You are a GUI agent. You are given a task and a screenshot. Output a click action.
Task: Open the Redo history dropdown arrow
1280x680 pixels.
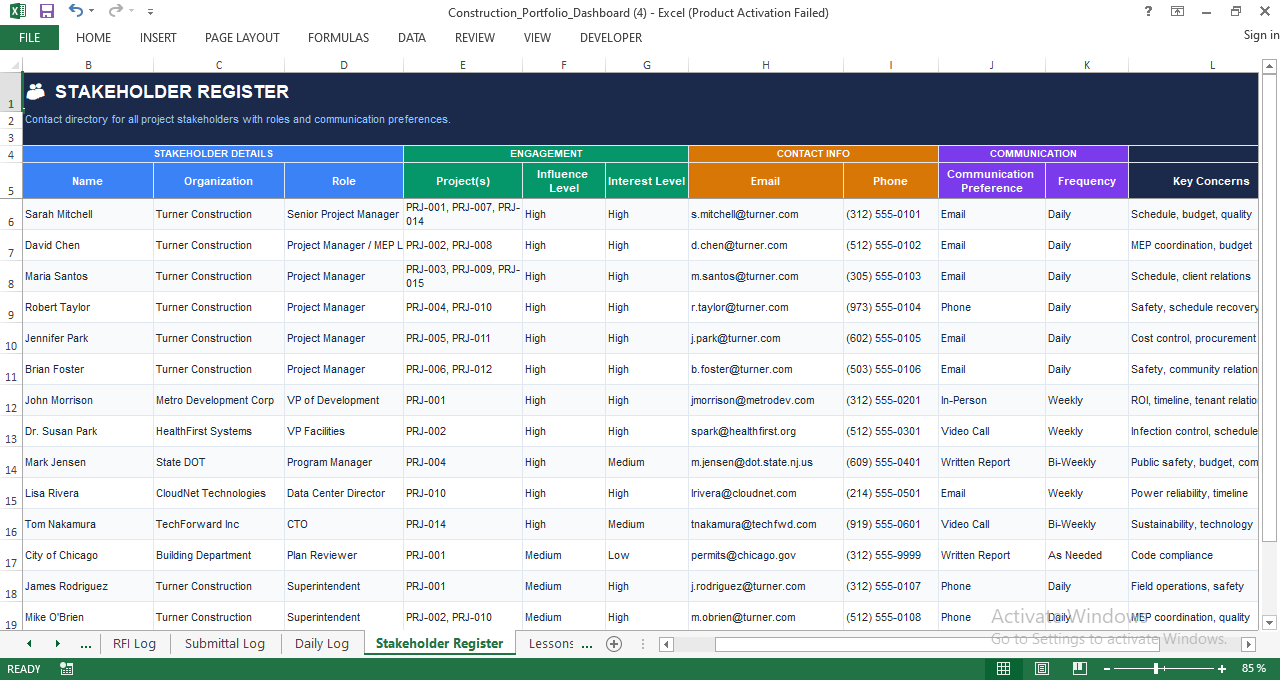click(132, 12)
